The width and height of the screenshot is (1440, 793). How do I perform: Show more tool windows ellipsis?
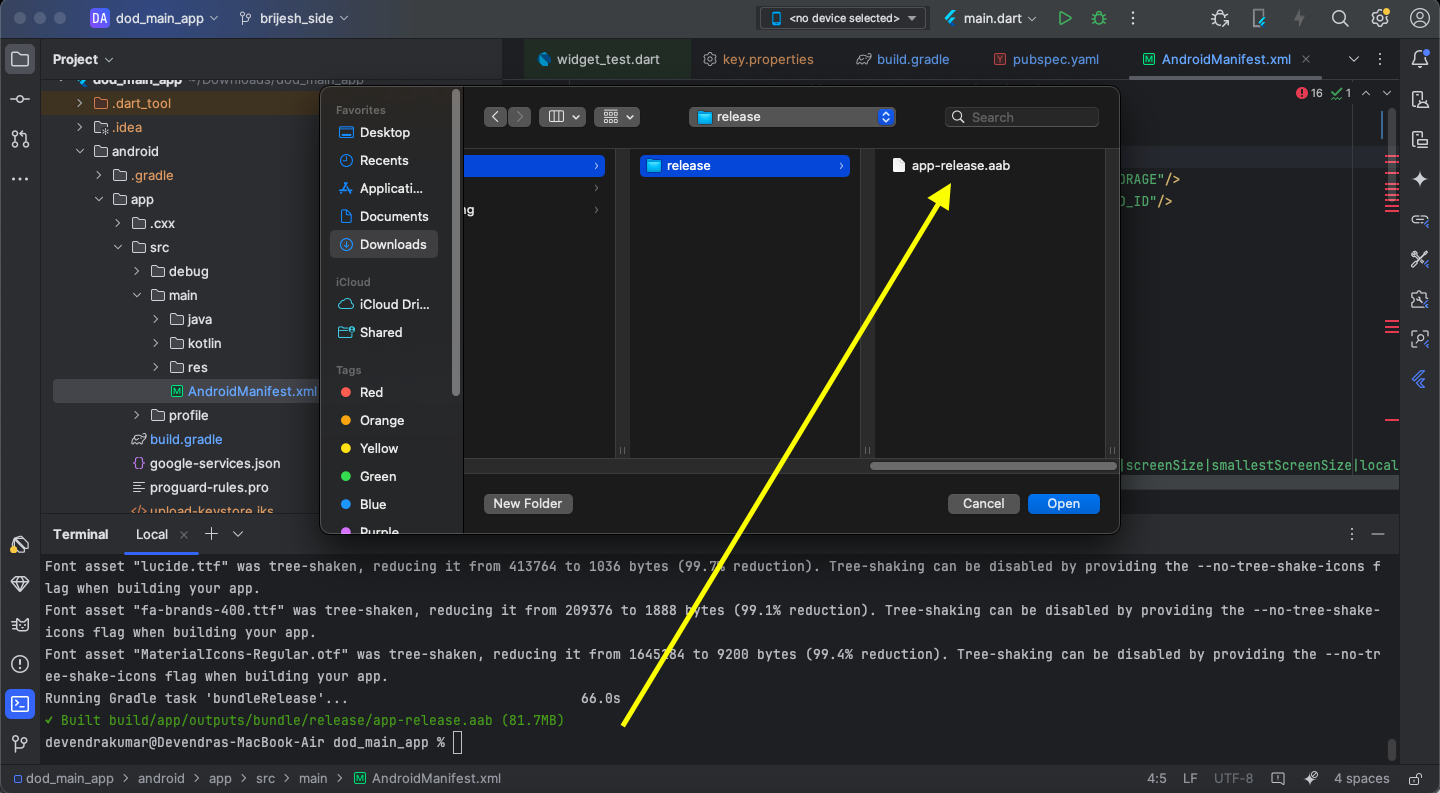20,179
